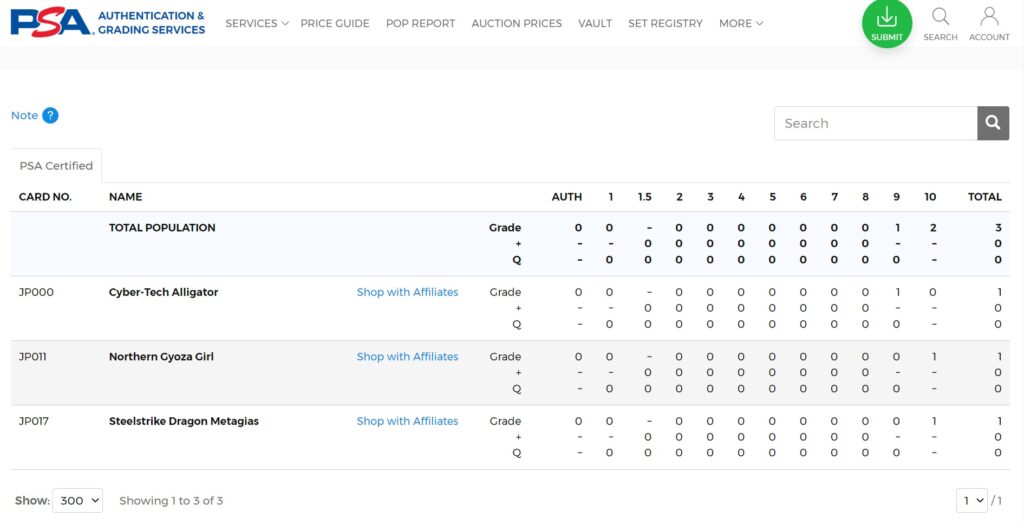Viewport: 1024px width, 523px height.
Task: Open the Show 300 rows dropdown
Action: coord(78,501)
